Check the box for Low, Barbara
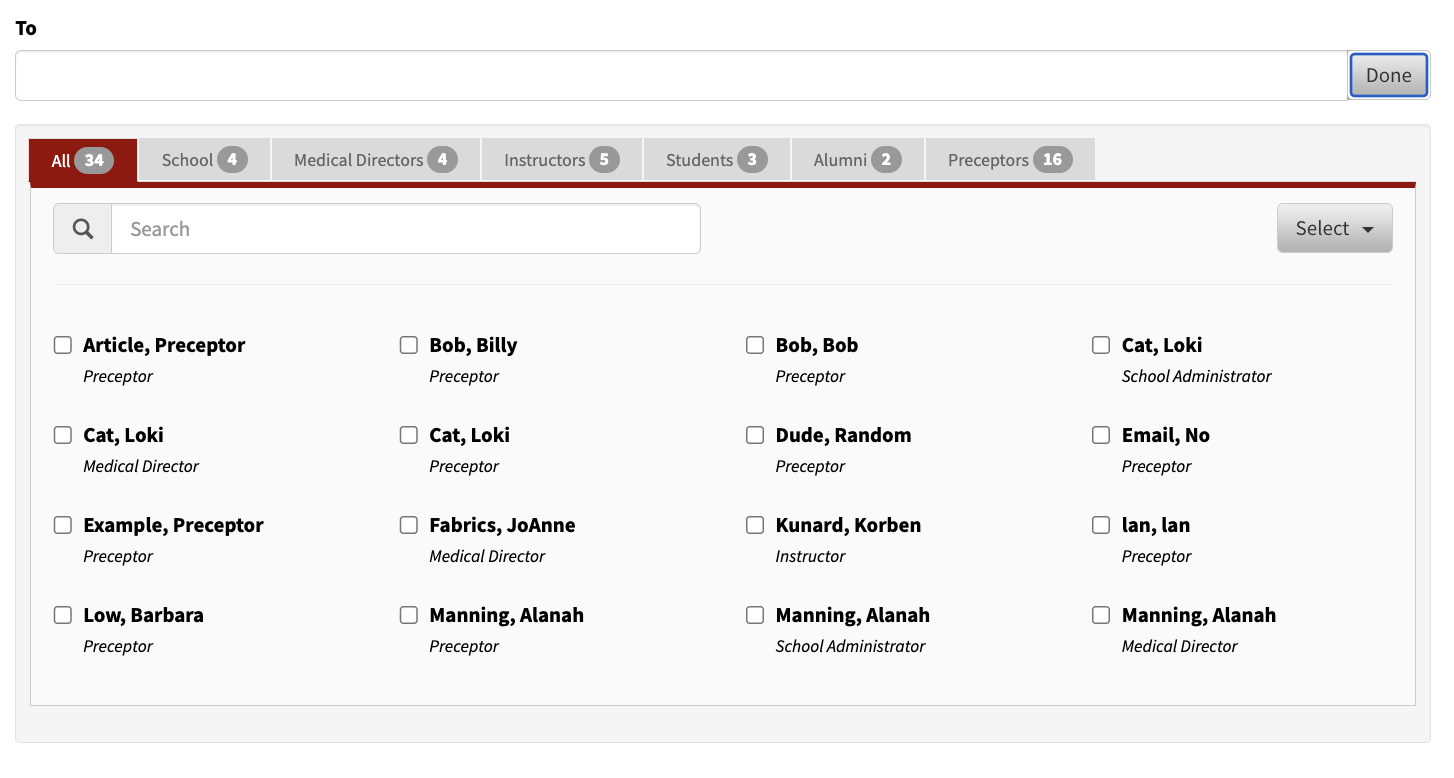This screenshot has width=1454, height=778. coord(63,615)
